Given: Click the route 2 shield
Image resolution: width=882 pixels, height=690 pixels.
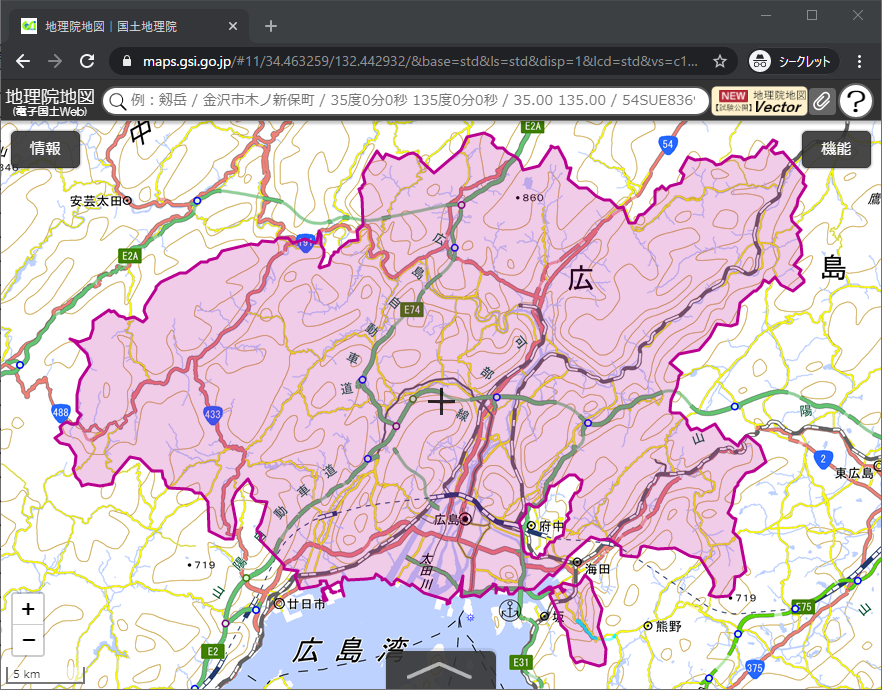Looking at the screenshot, I should pos(824,459).
